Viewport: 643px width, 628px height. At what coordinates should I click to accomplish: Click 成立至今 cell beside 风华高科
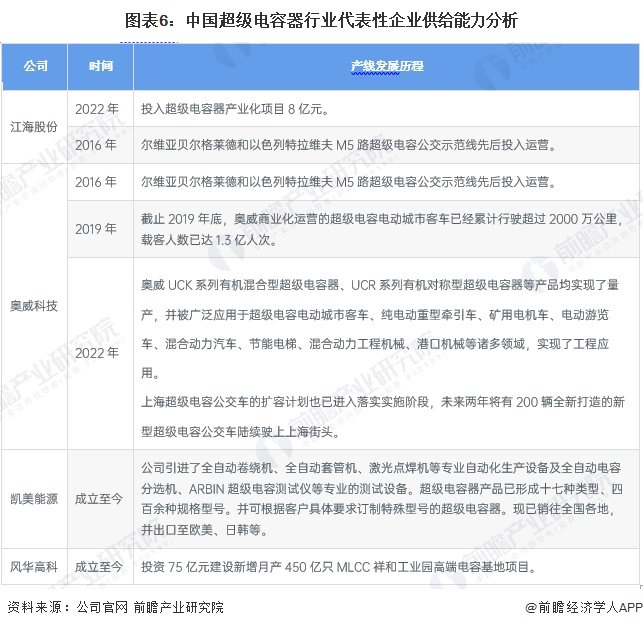pyautogui.click(x=99, y=567)
